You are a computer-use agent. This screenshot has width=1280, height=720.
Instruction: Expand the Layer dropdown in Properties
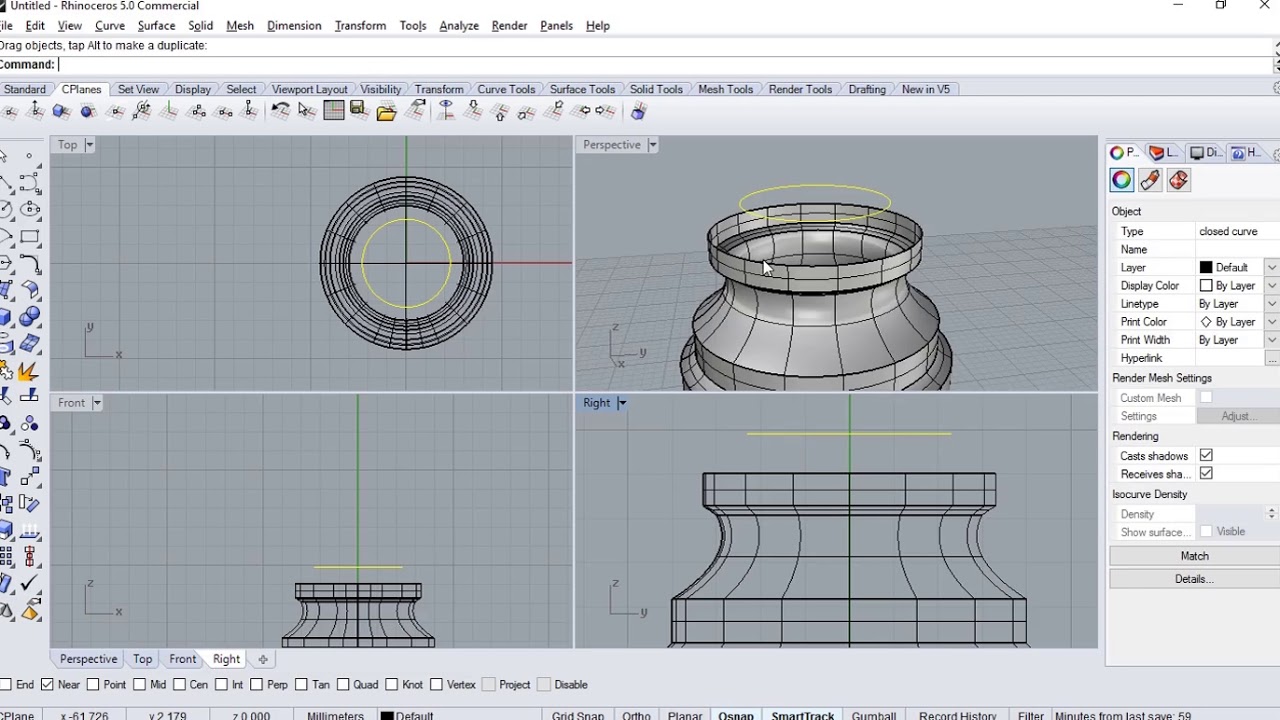click(x=1271, y=268)
